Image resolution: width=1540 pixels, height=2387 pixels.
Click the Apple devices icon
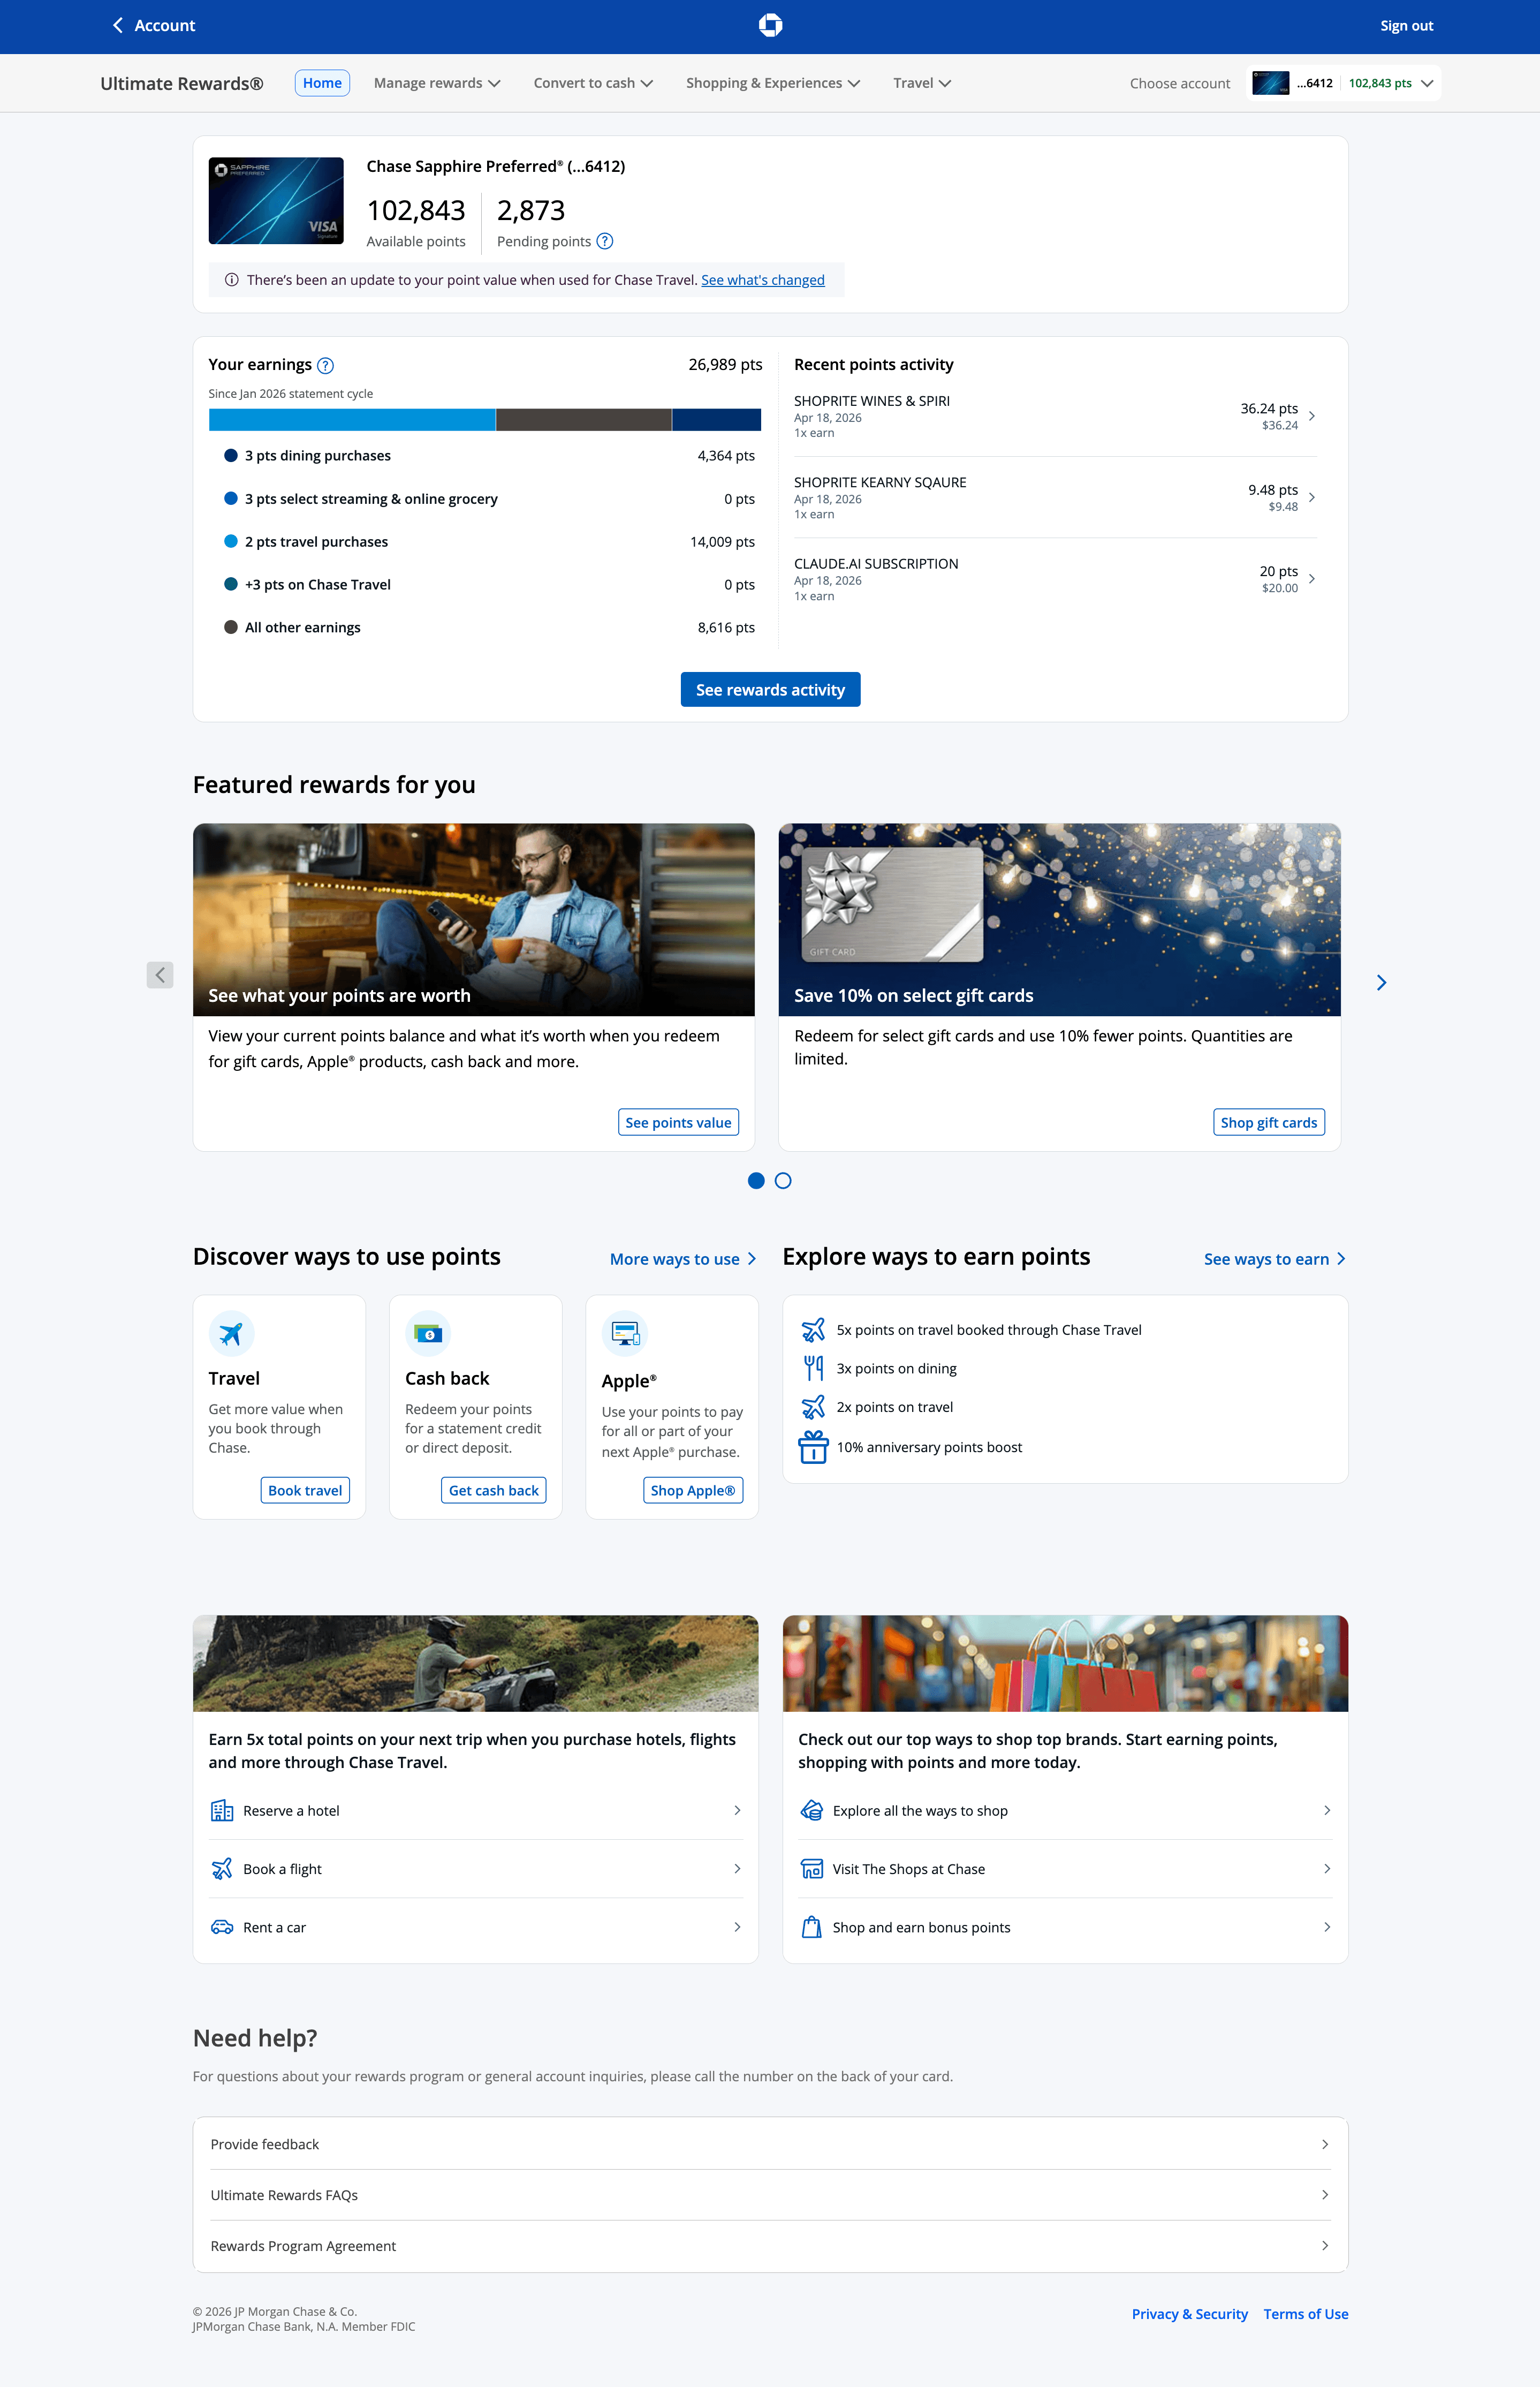pos(625,1334)
